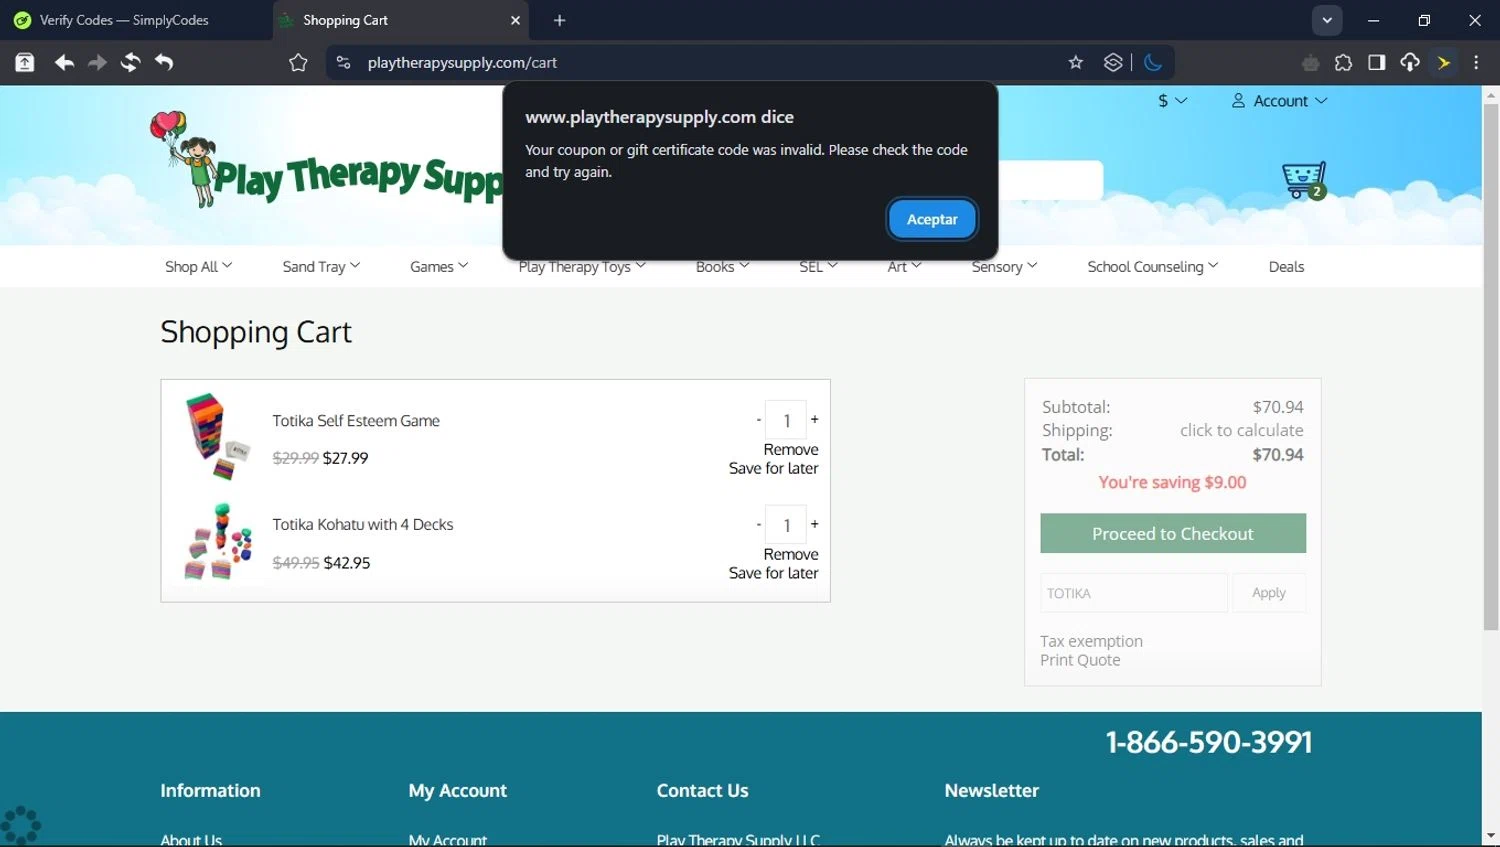The height and width of the screenshot is (847, 1500).
Task: Toggle the browser side panel icon
Action: 1377,62
